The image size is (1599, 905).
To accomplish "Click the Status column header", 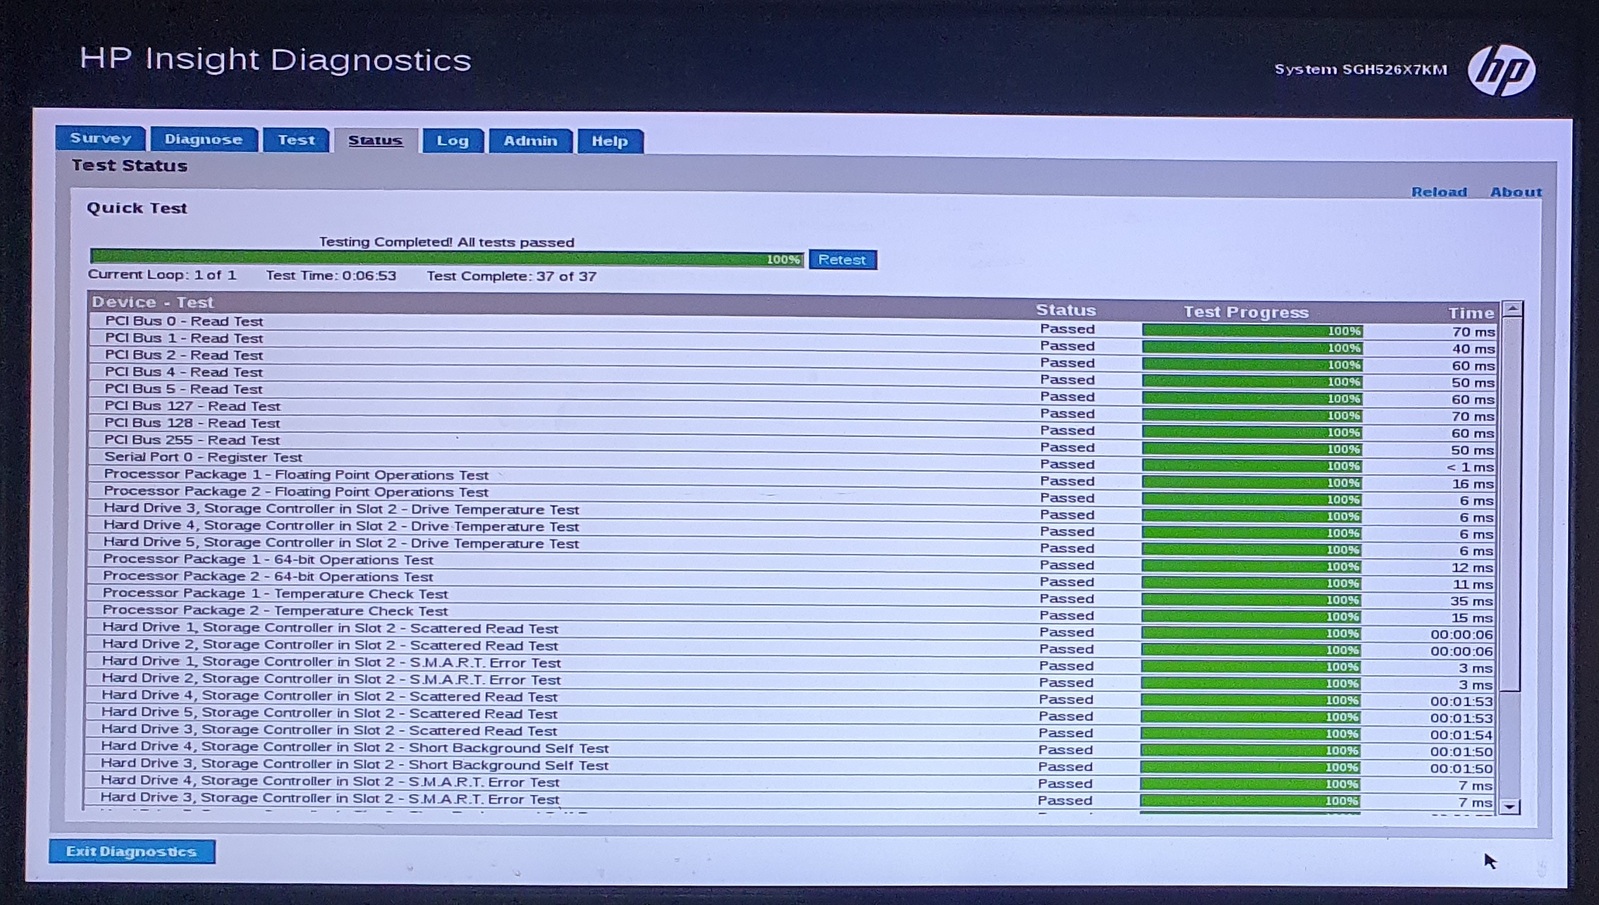I will (1066, 311).
